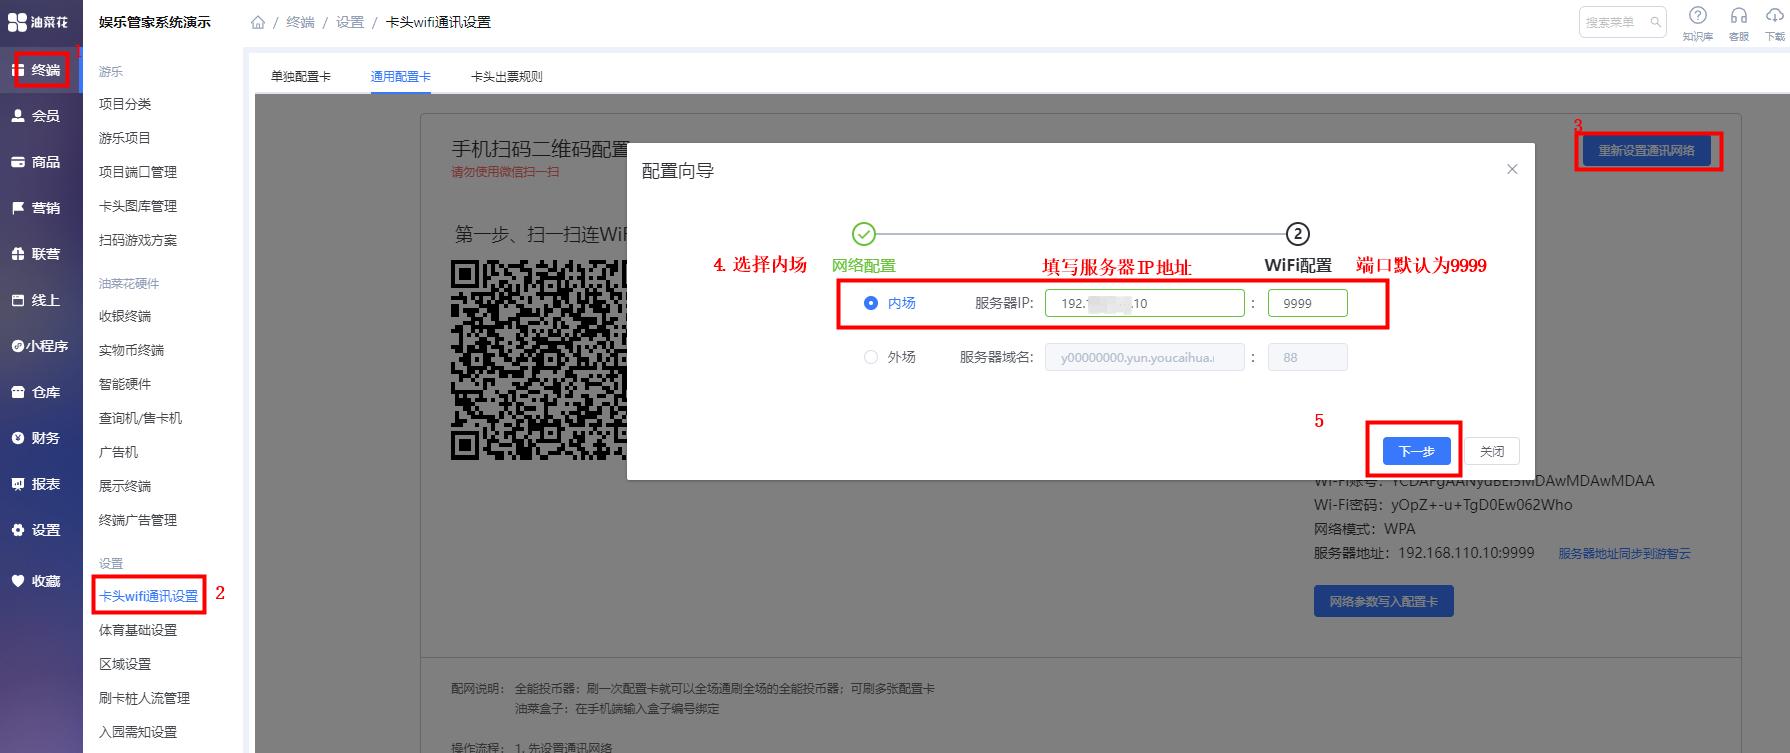The image size is (1790, 753).
Task: Click 服务器地址同步到游智云 link
Action: click(1624, 553)
